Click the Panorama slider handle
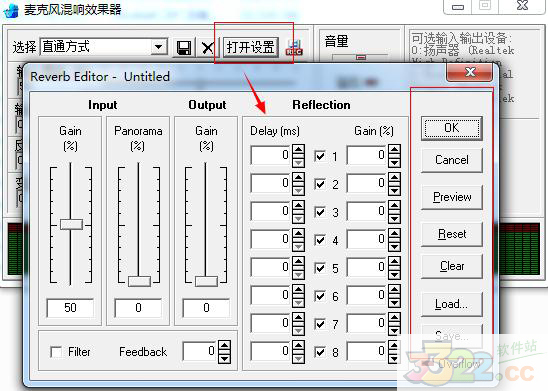 pos(139,281)
